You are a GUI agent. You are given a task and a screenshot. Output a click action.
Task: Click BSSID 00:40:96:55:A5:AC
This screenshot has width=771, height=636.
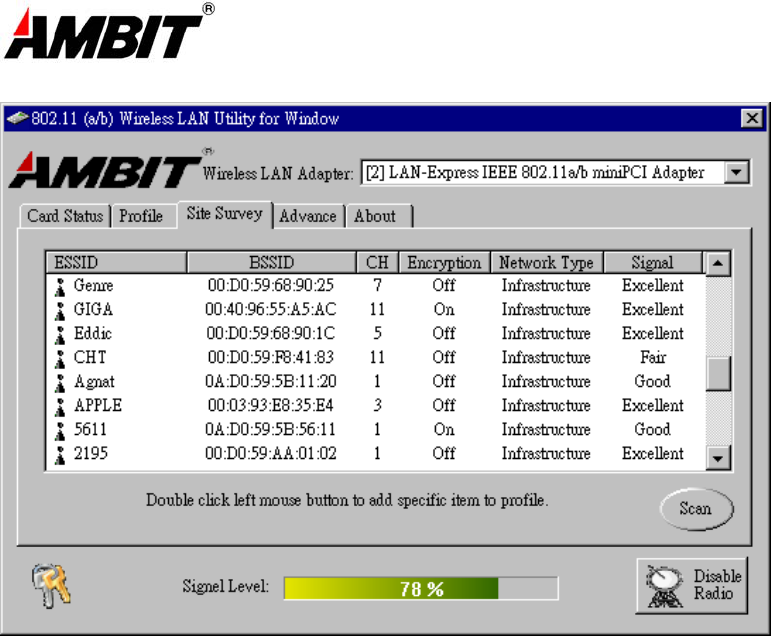point(271,309)
